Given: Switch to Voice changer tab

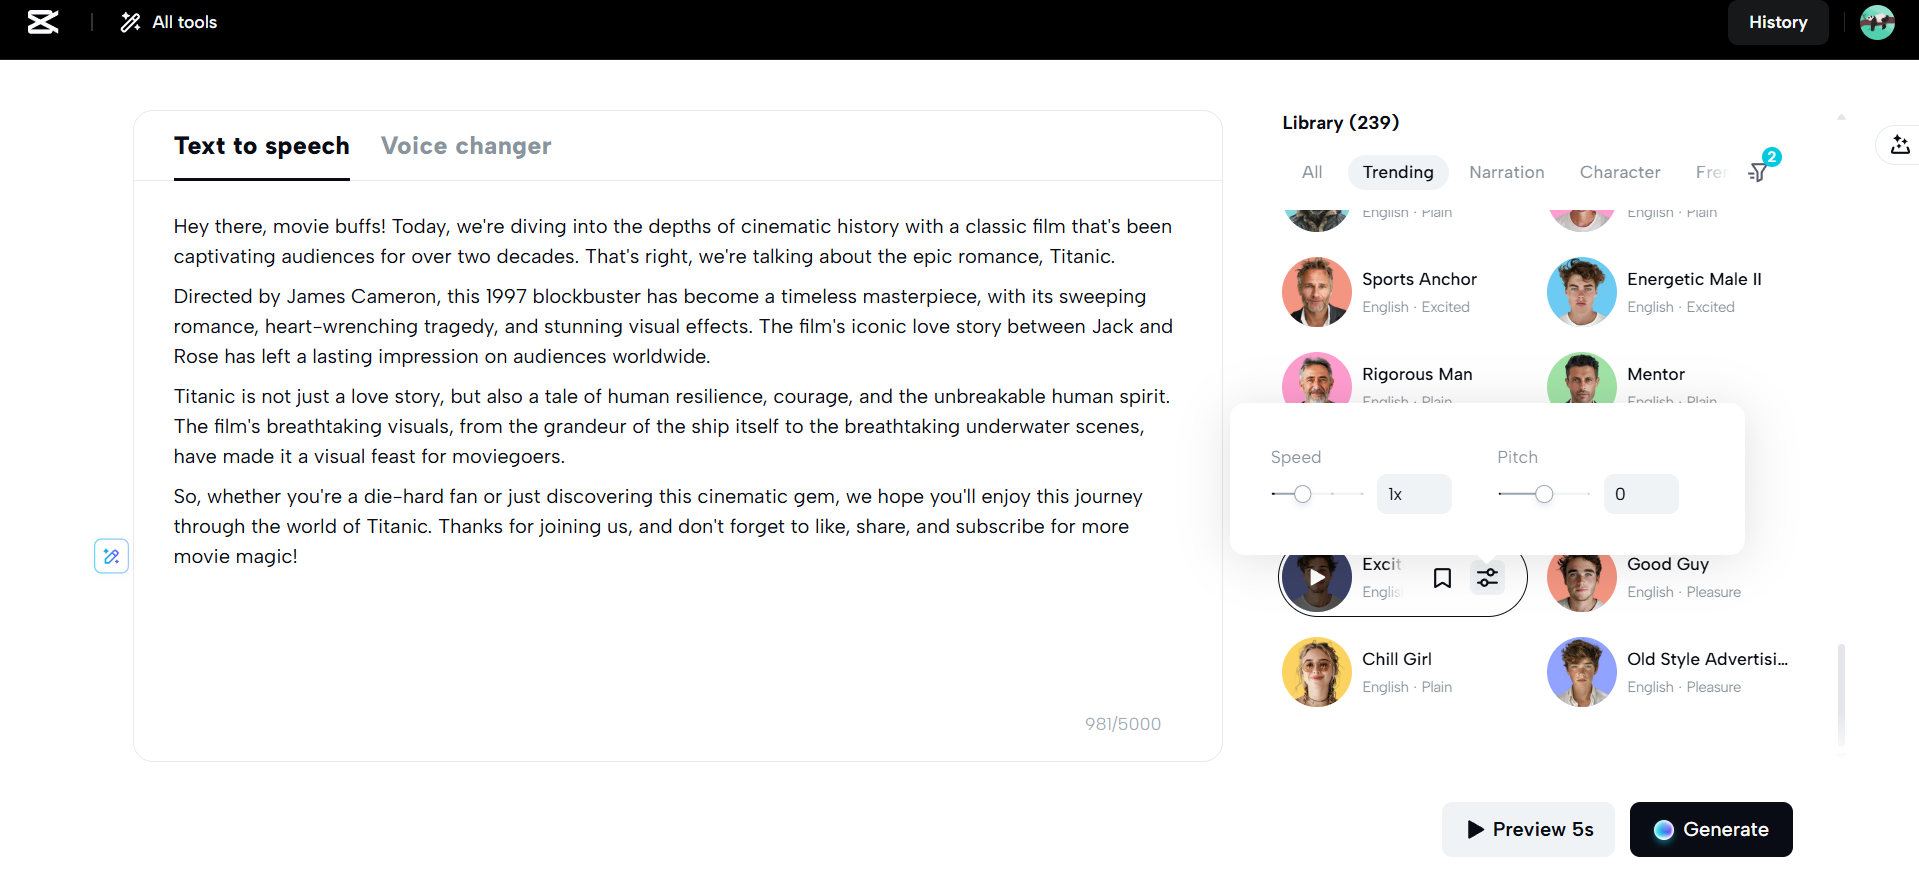Looking at the screenshot, I should [466, 146].
